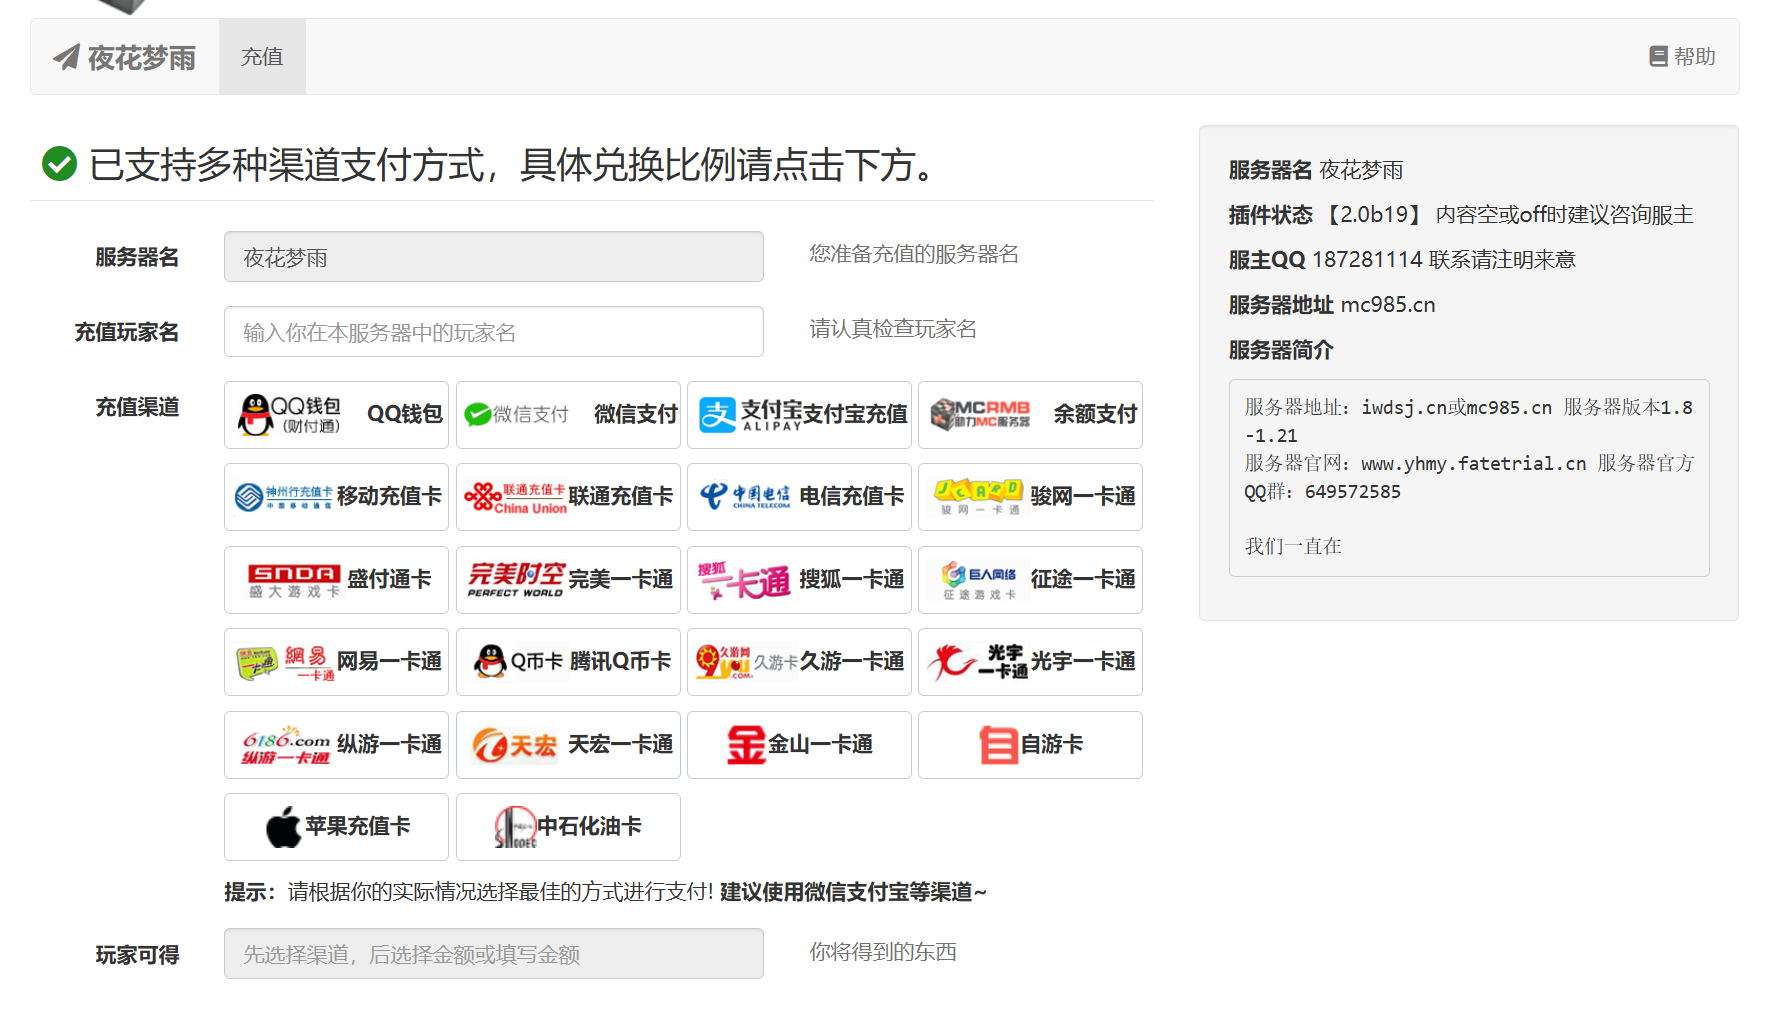The height and width of the screenshot is (1033, 1767).
Task: Open the 帮助 help link
Action: click(1682, 57)
